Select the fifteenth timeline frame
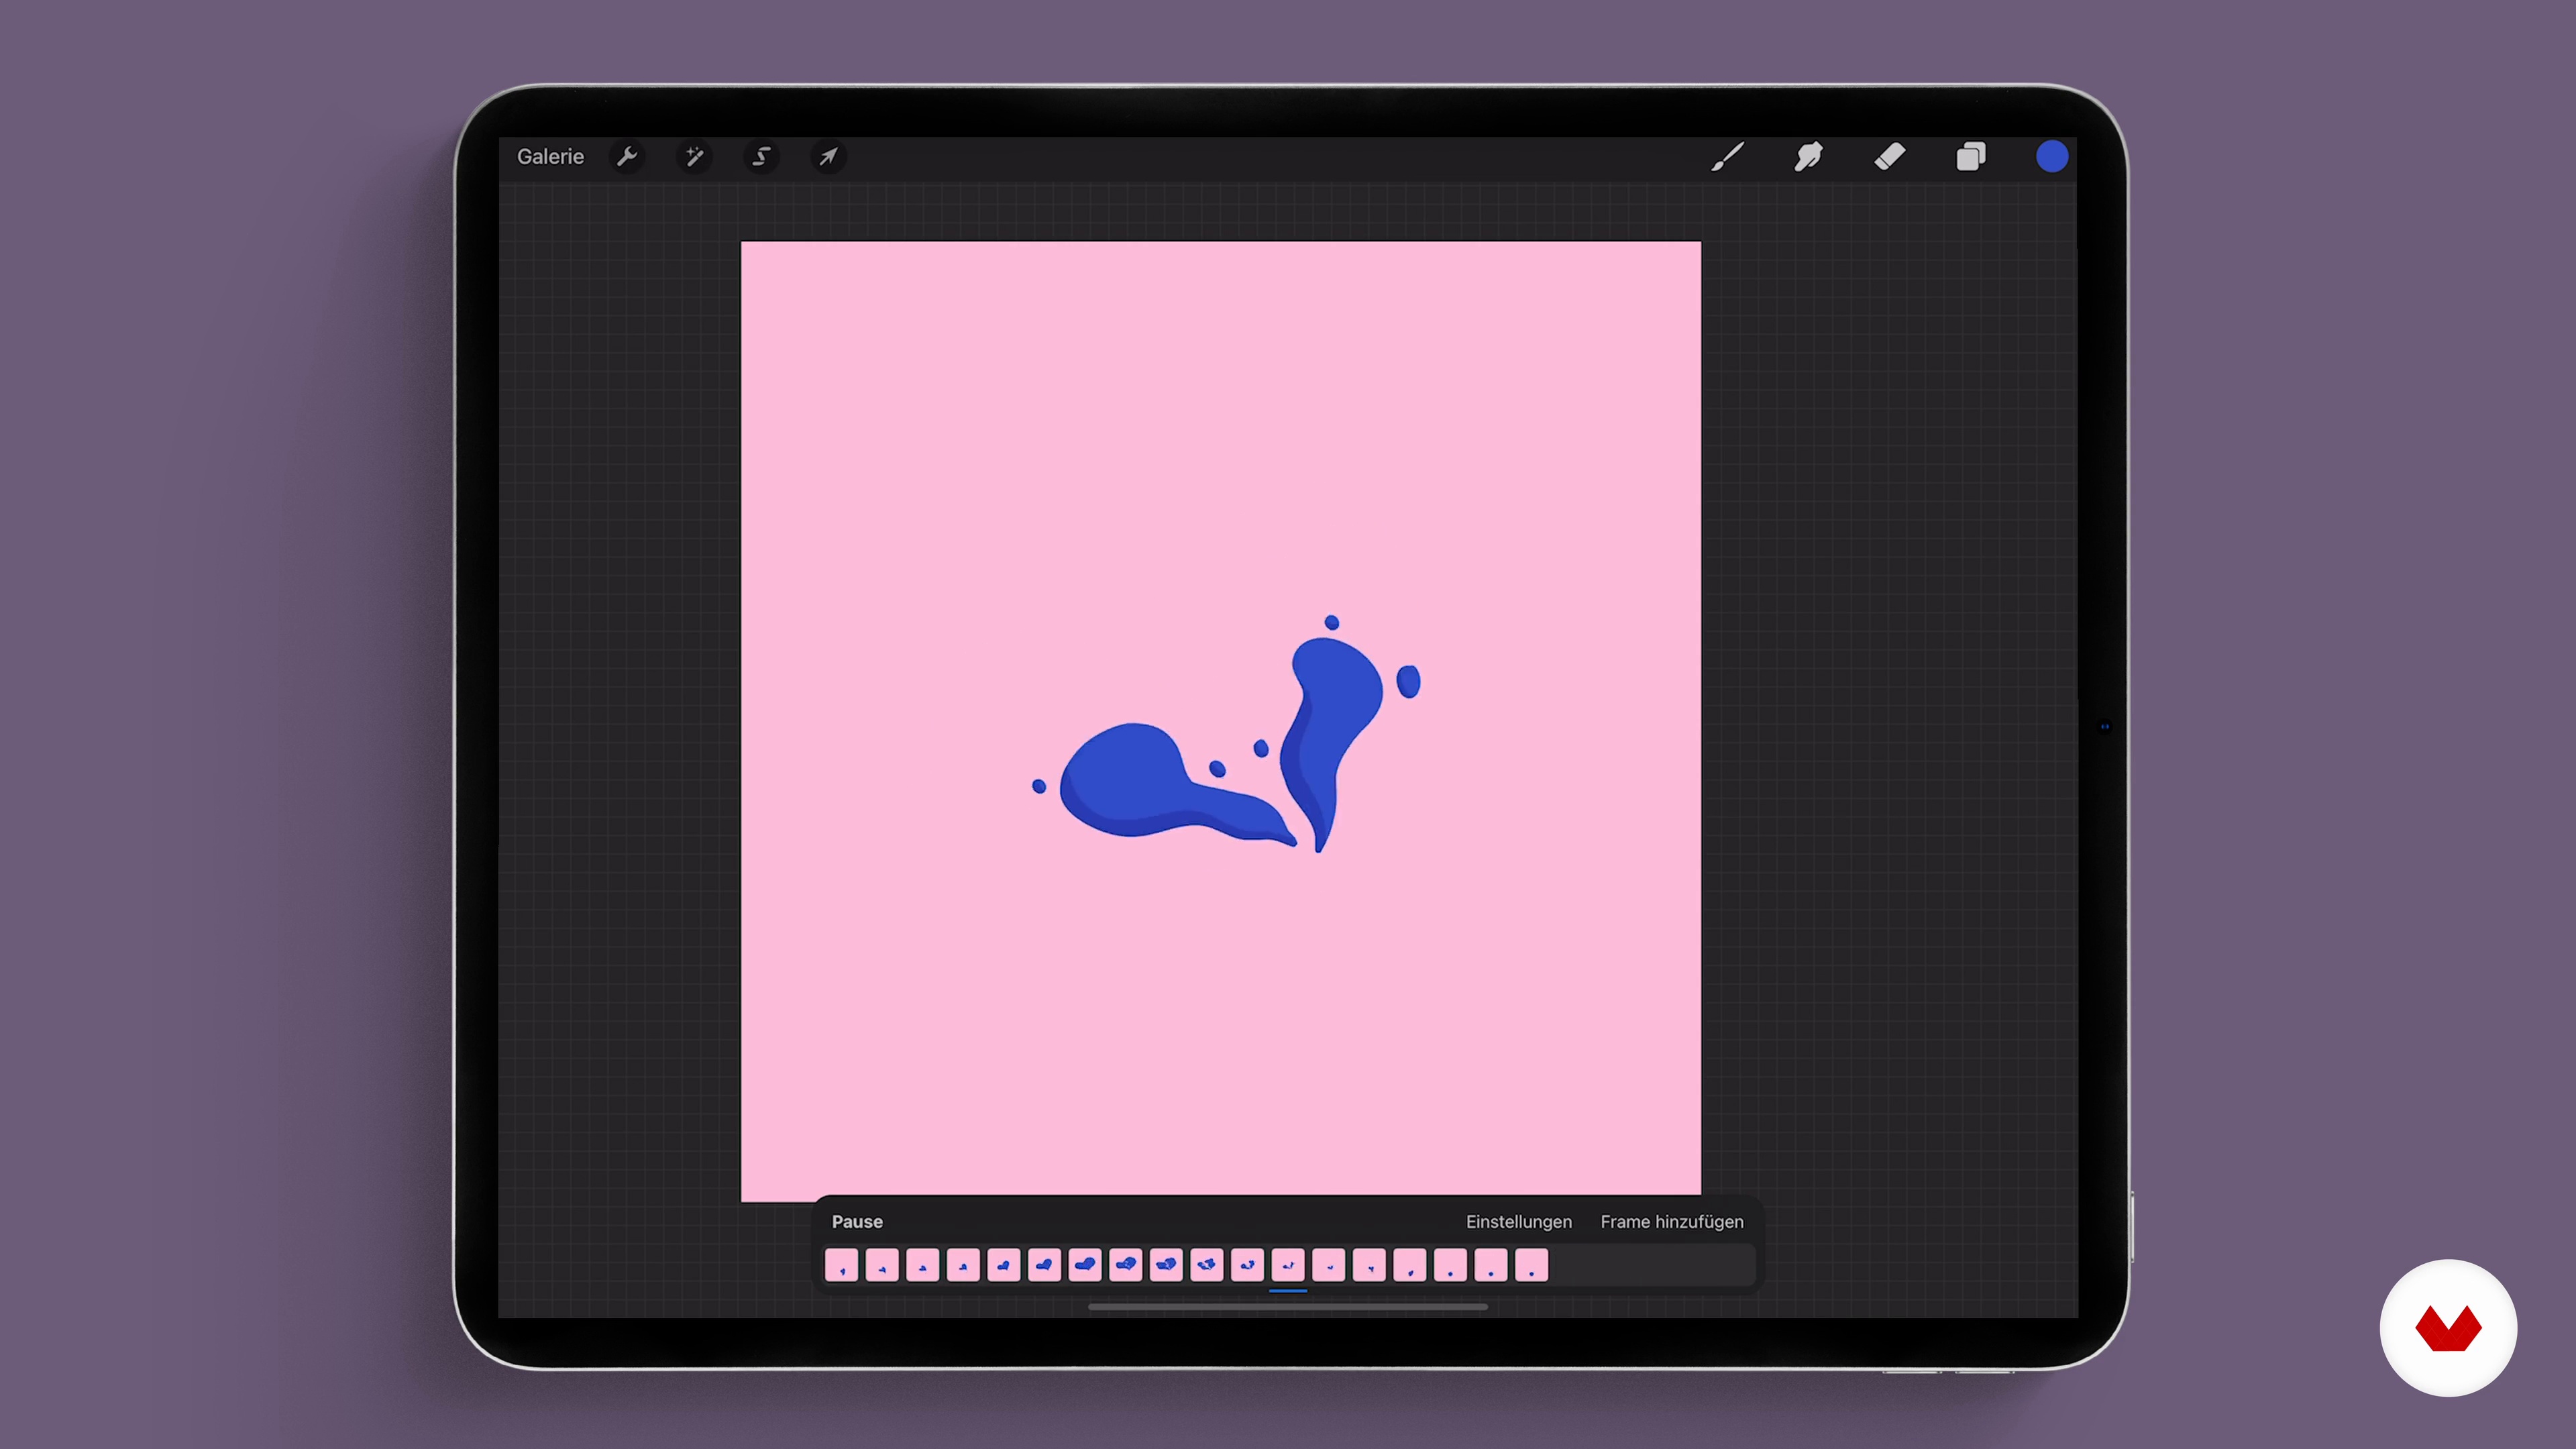This screenshot has width=2576, height=1449. (1410, 1265)
